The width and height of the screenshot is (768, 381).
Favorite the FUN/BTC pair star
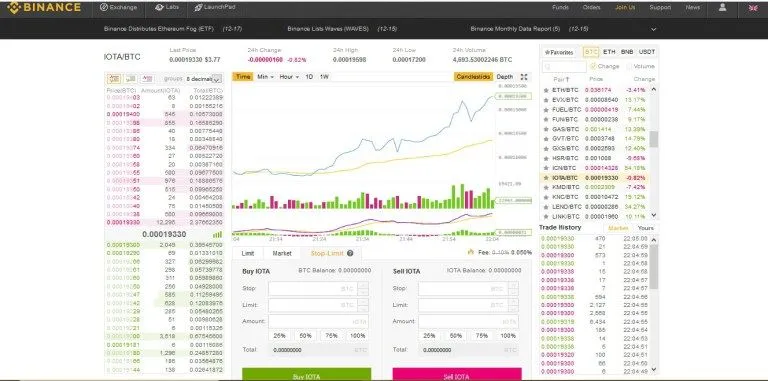click(546, 119)
